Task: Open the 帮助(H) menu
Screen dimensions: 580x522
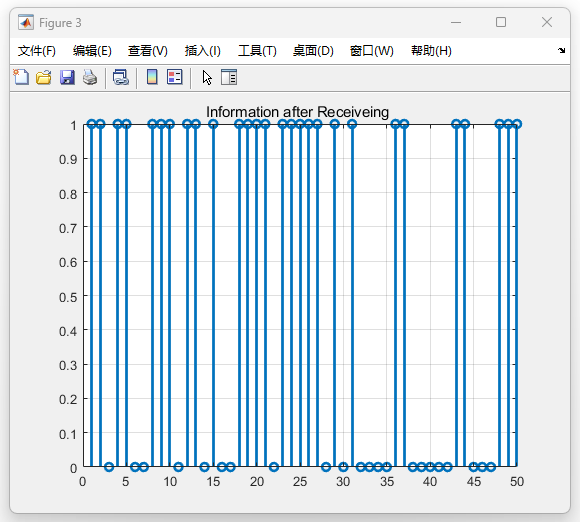Action: point(431,51)
